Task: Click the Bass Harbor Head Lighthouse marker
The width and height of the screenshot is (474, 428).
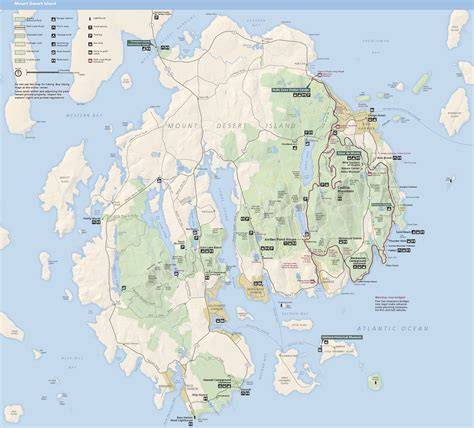Action: pyautogui.click(x=194, y=416)
